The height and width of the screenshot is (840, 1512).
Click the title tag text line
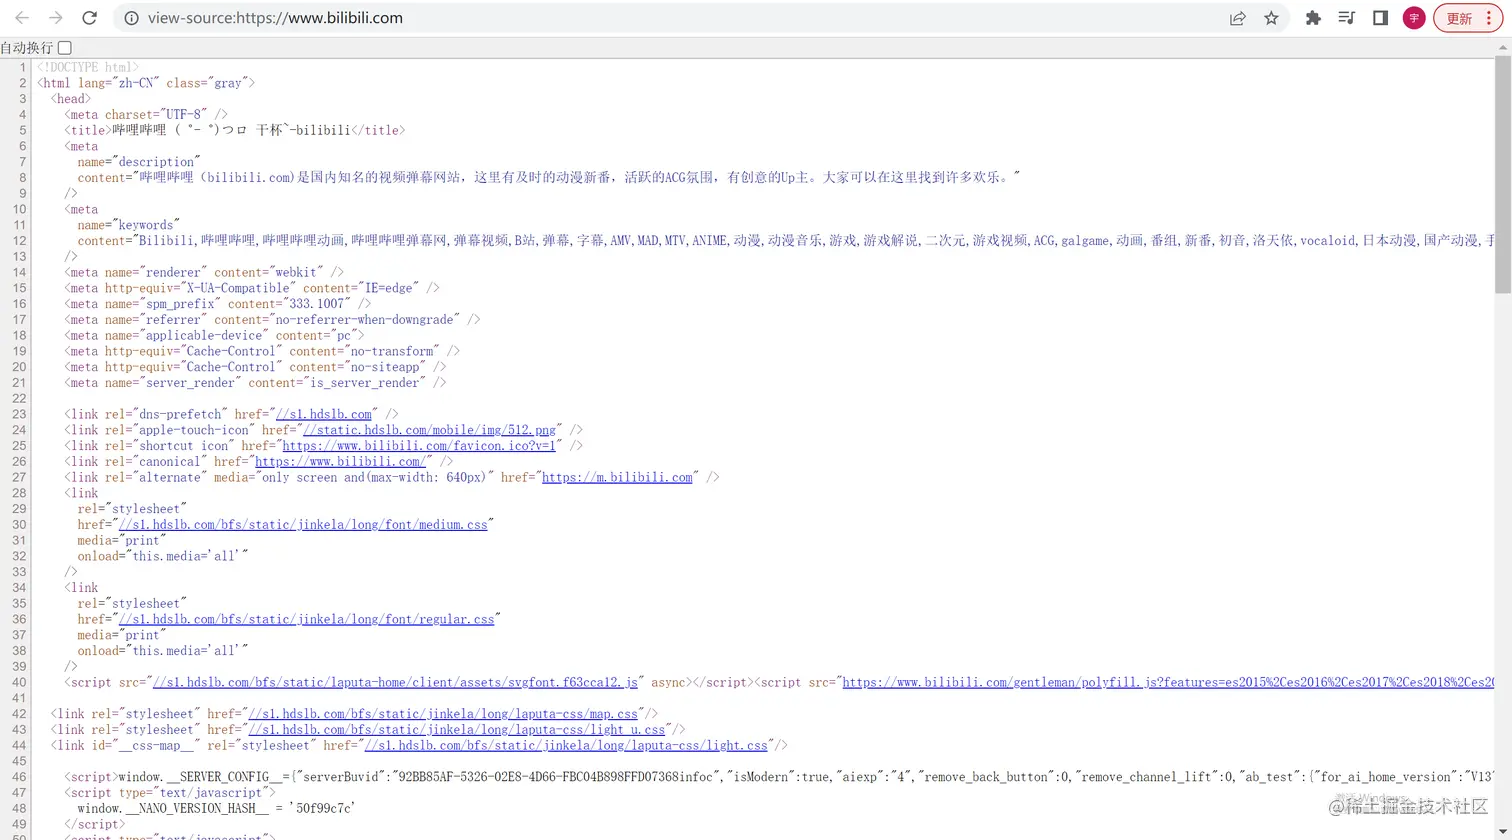pyautogui.click(x=235, y=130)
